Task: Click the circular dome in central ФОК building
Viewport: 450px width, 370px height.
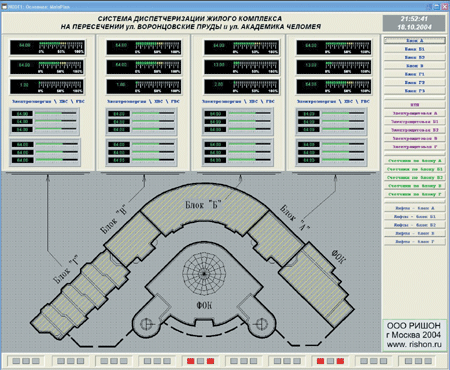Action: [204, 274]
